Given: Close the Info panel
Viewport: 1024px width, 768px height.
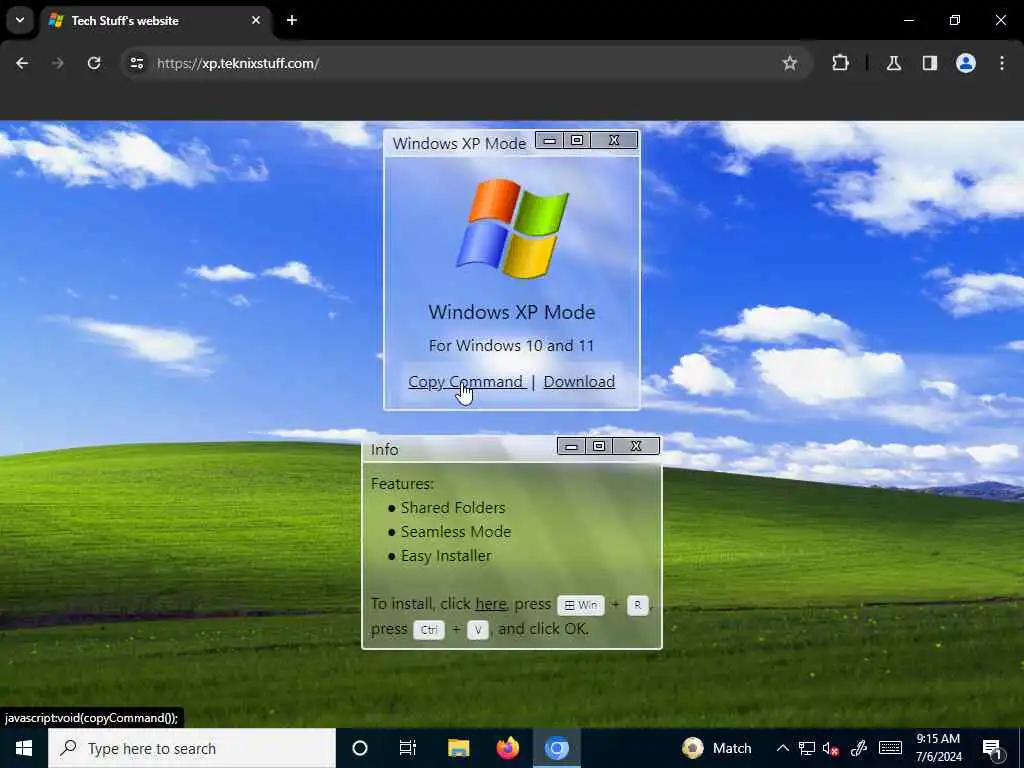Looking at the screenshot, I should (636, 446).
